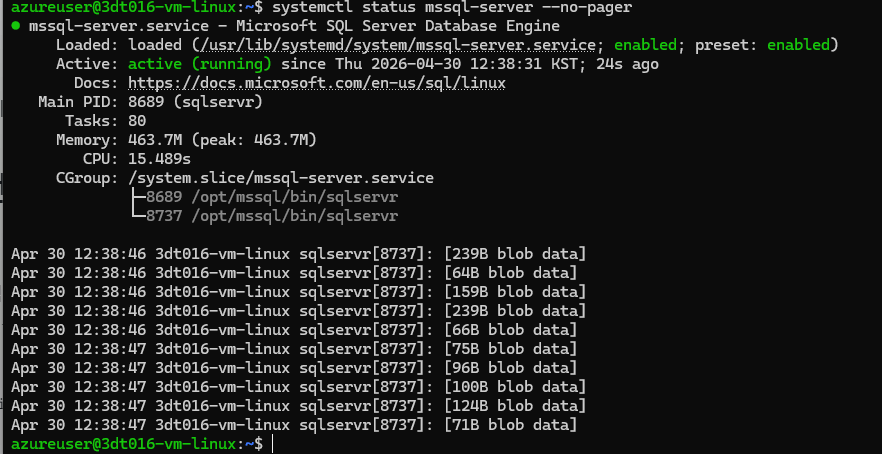This screenshot has width=882, height=454.
Task: Click the Tasks: 80 line
Action: pyautogui.click(x=105, y=121)
